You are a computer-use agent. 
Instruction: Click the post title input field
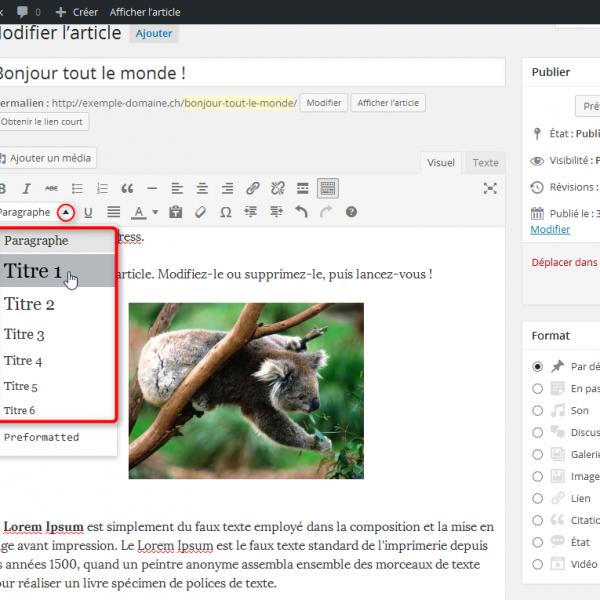coord(250,73)
